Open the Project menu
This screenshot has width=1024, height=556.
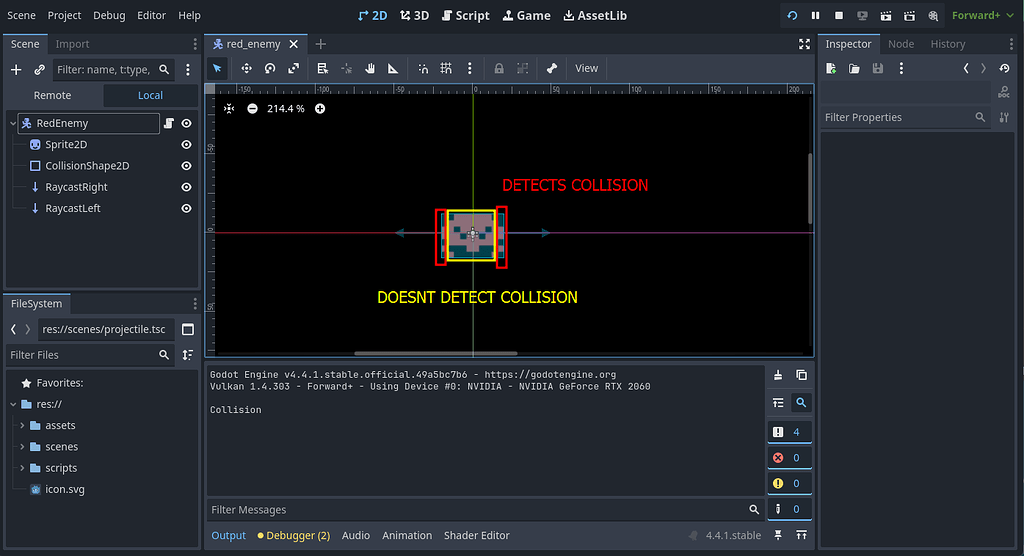pyautogui.click(x=64, y=15)
